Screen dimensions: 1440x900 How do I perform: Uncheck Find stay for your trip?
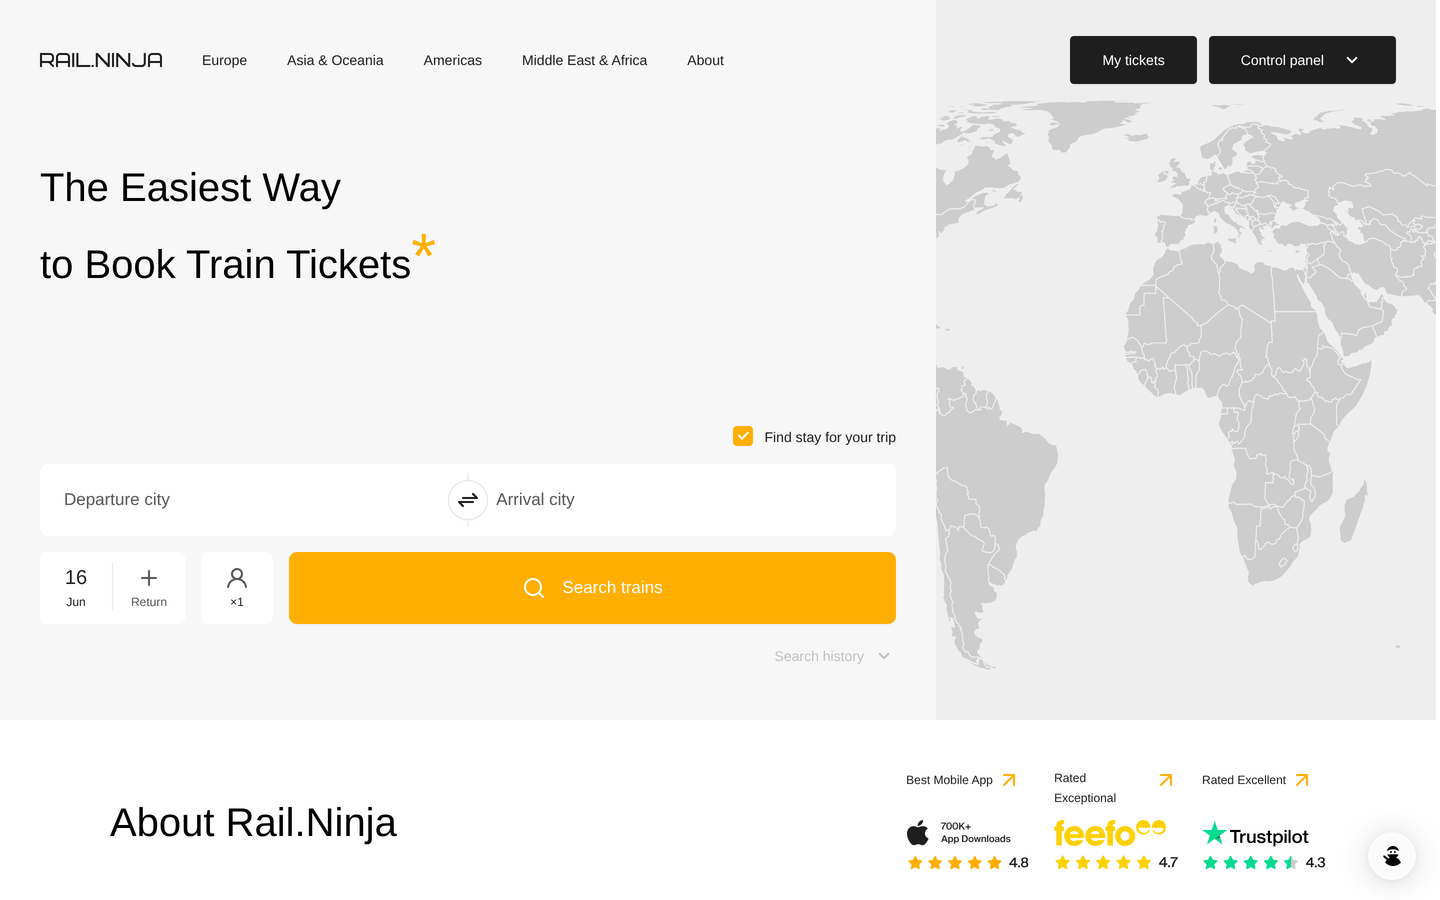click(x=743, y=436)
